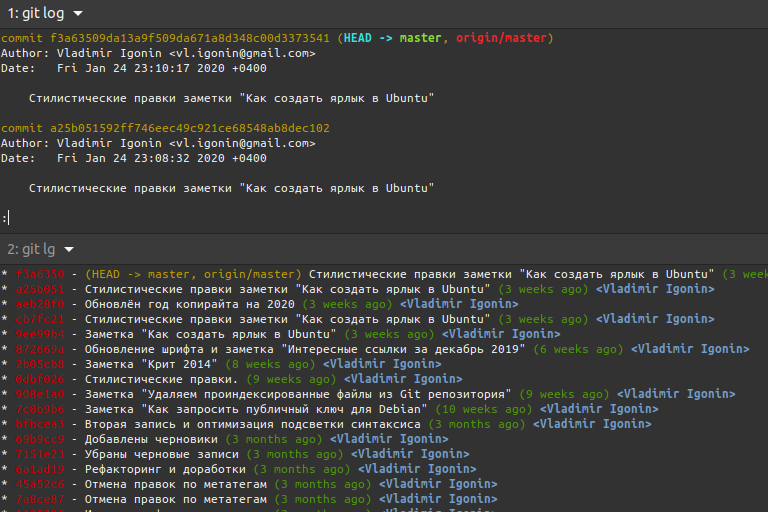This screenshot has height=512, width=768.
Task: Click commit line 'Обновлён год копирайта на 2020'
Action: click(190, 304)
